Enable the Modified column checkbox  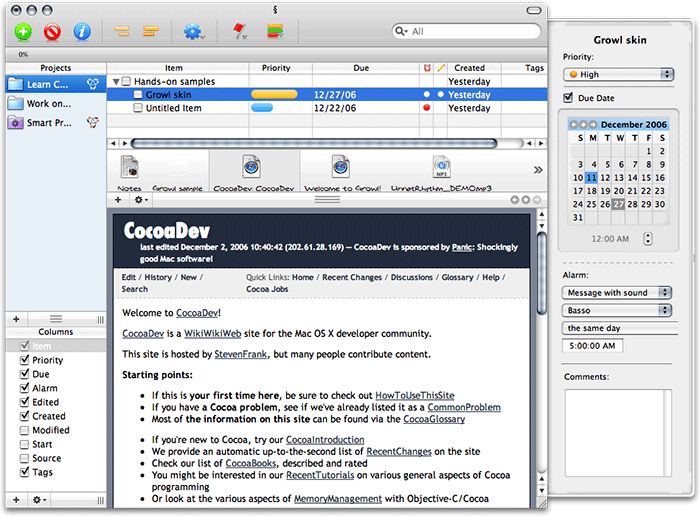[25, 430]
